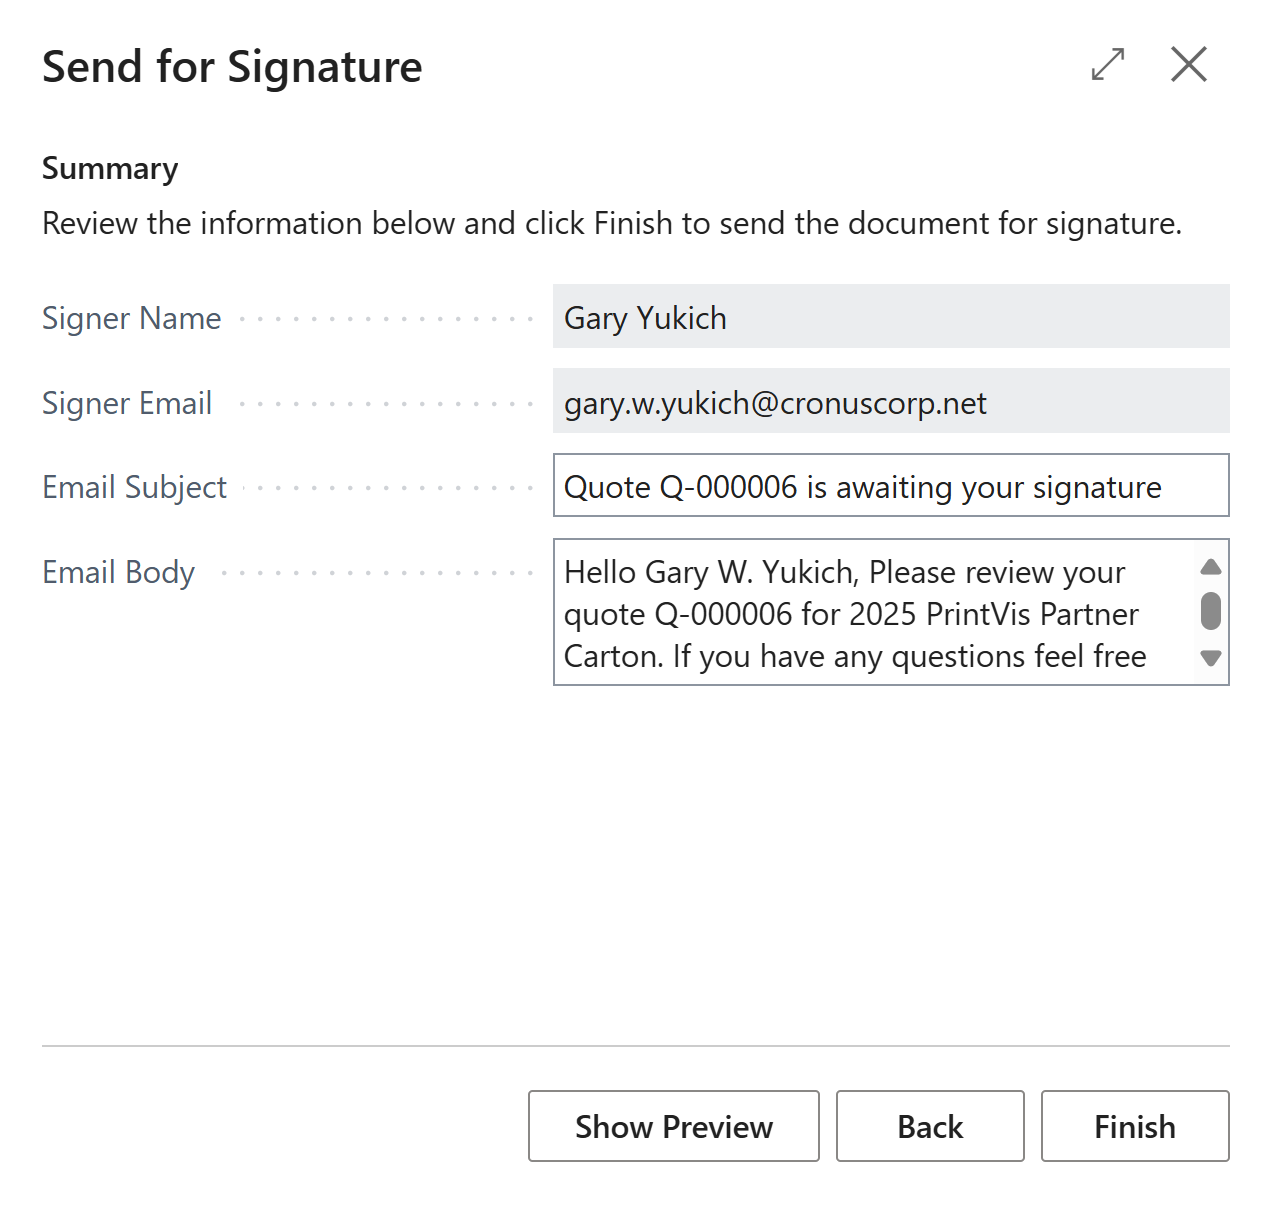Place cursor on 'Carton. If you have' line

pos(855,656)
